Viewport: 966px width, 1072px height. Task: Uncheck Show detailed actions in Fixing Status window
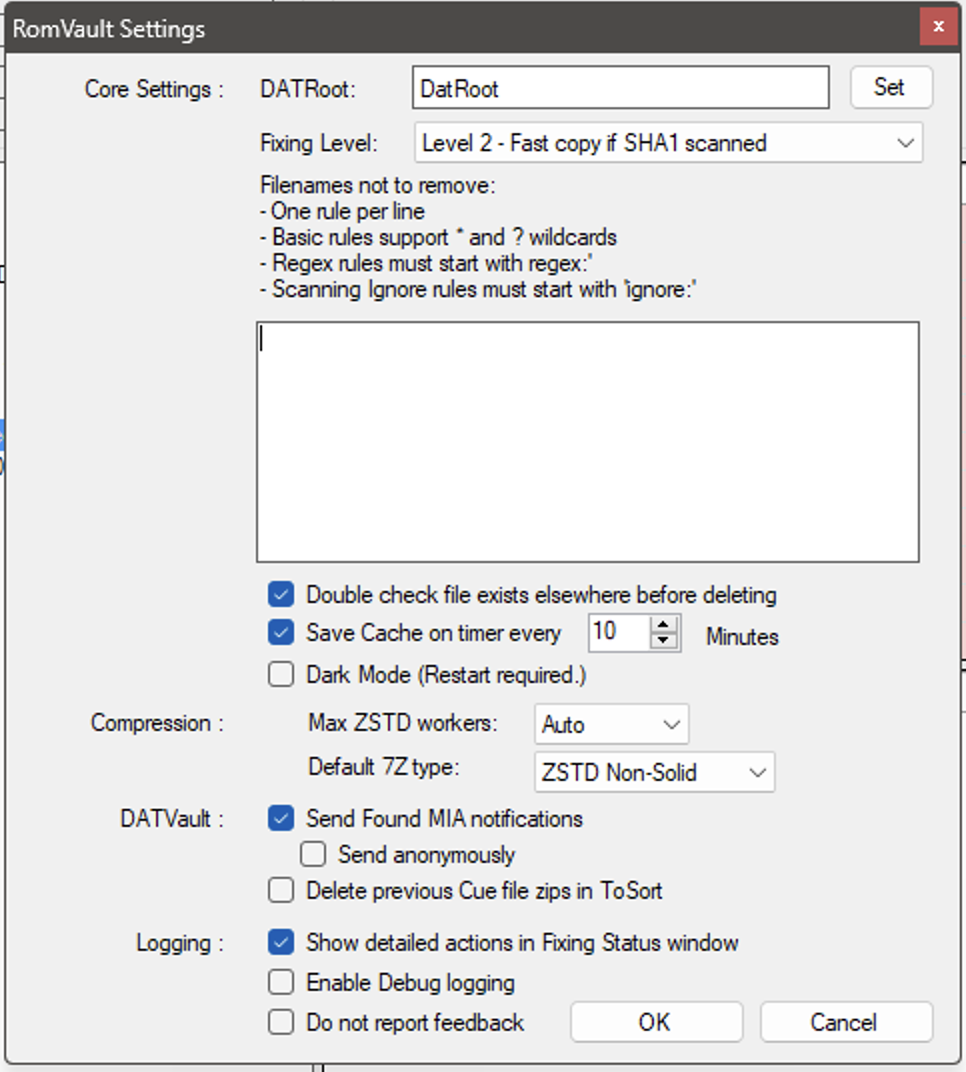tap(281, 943)
